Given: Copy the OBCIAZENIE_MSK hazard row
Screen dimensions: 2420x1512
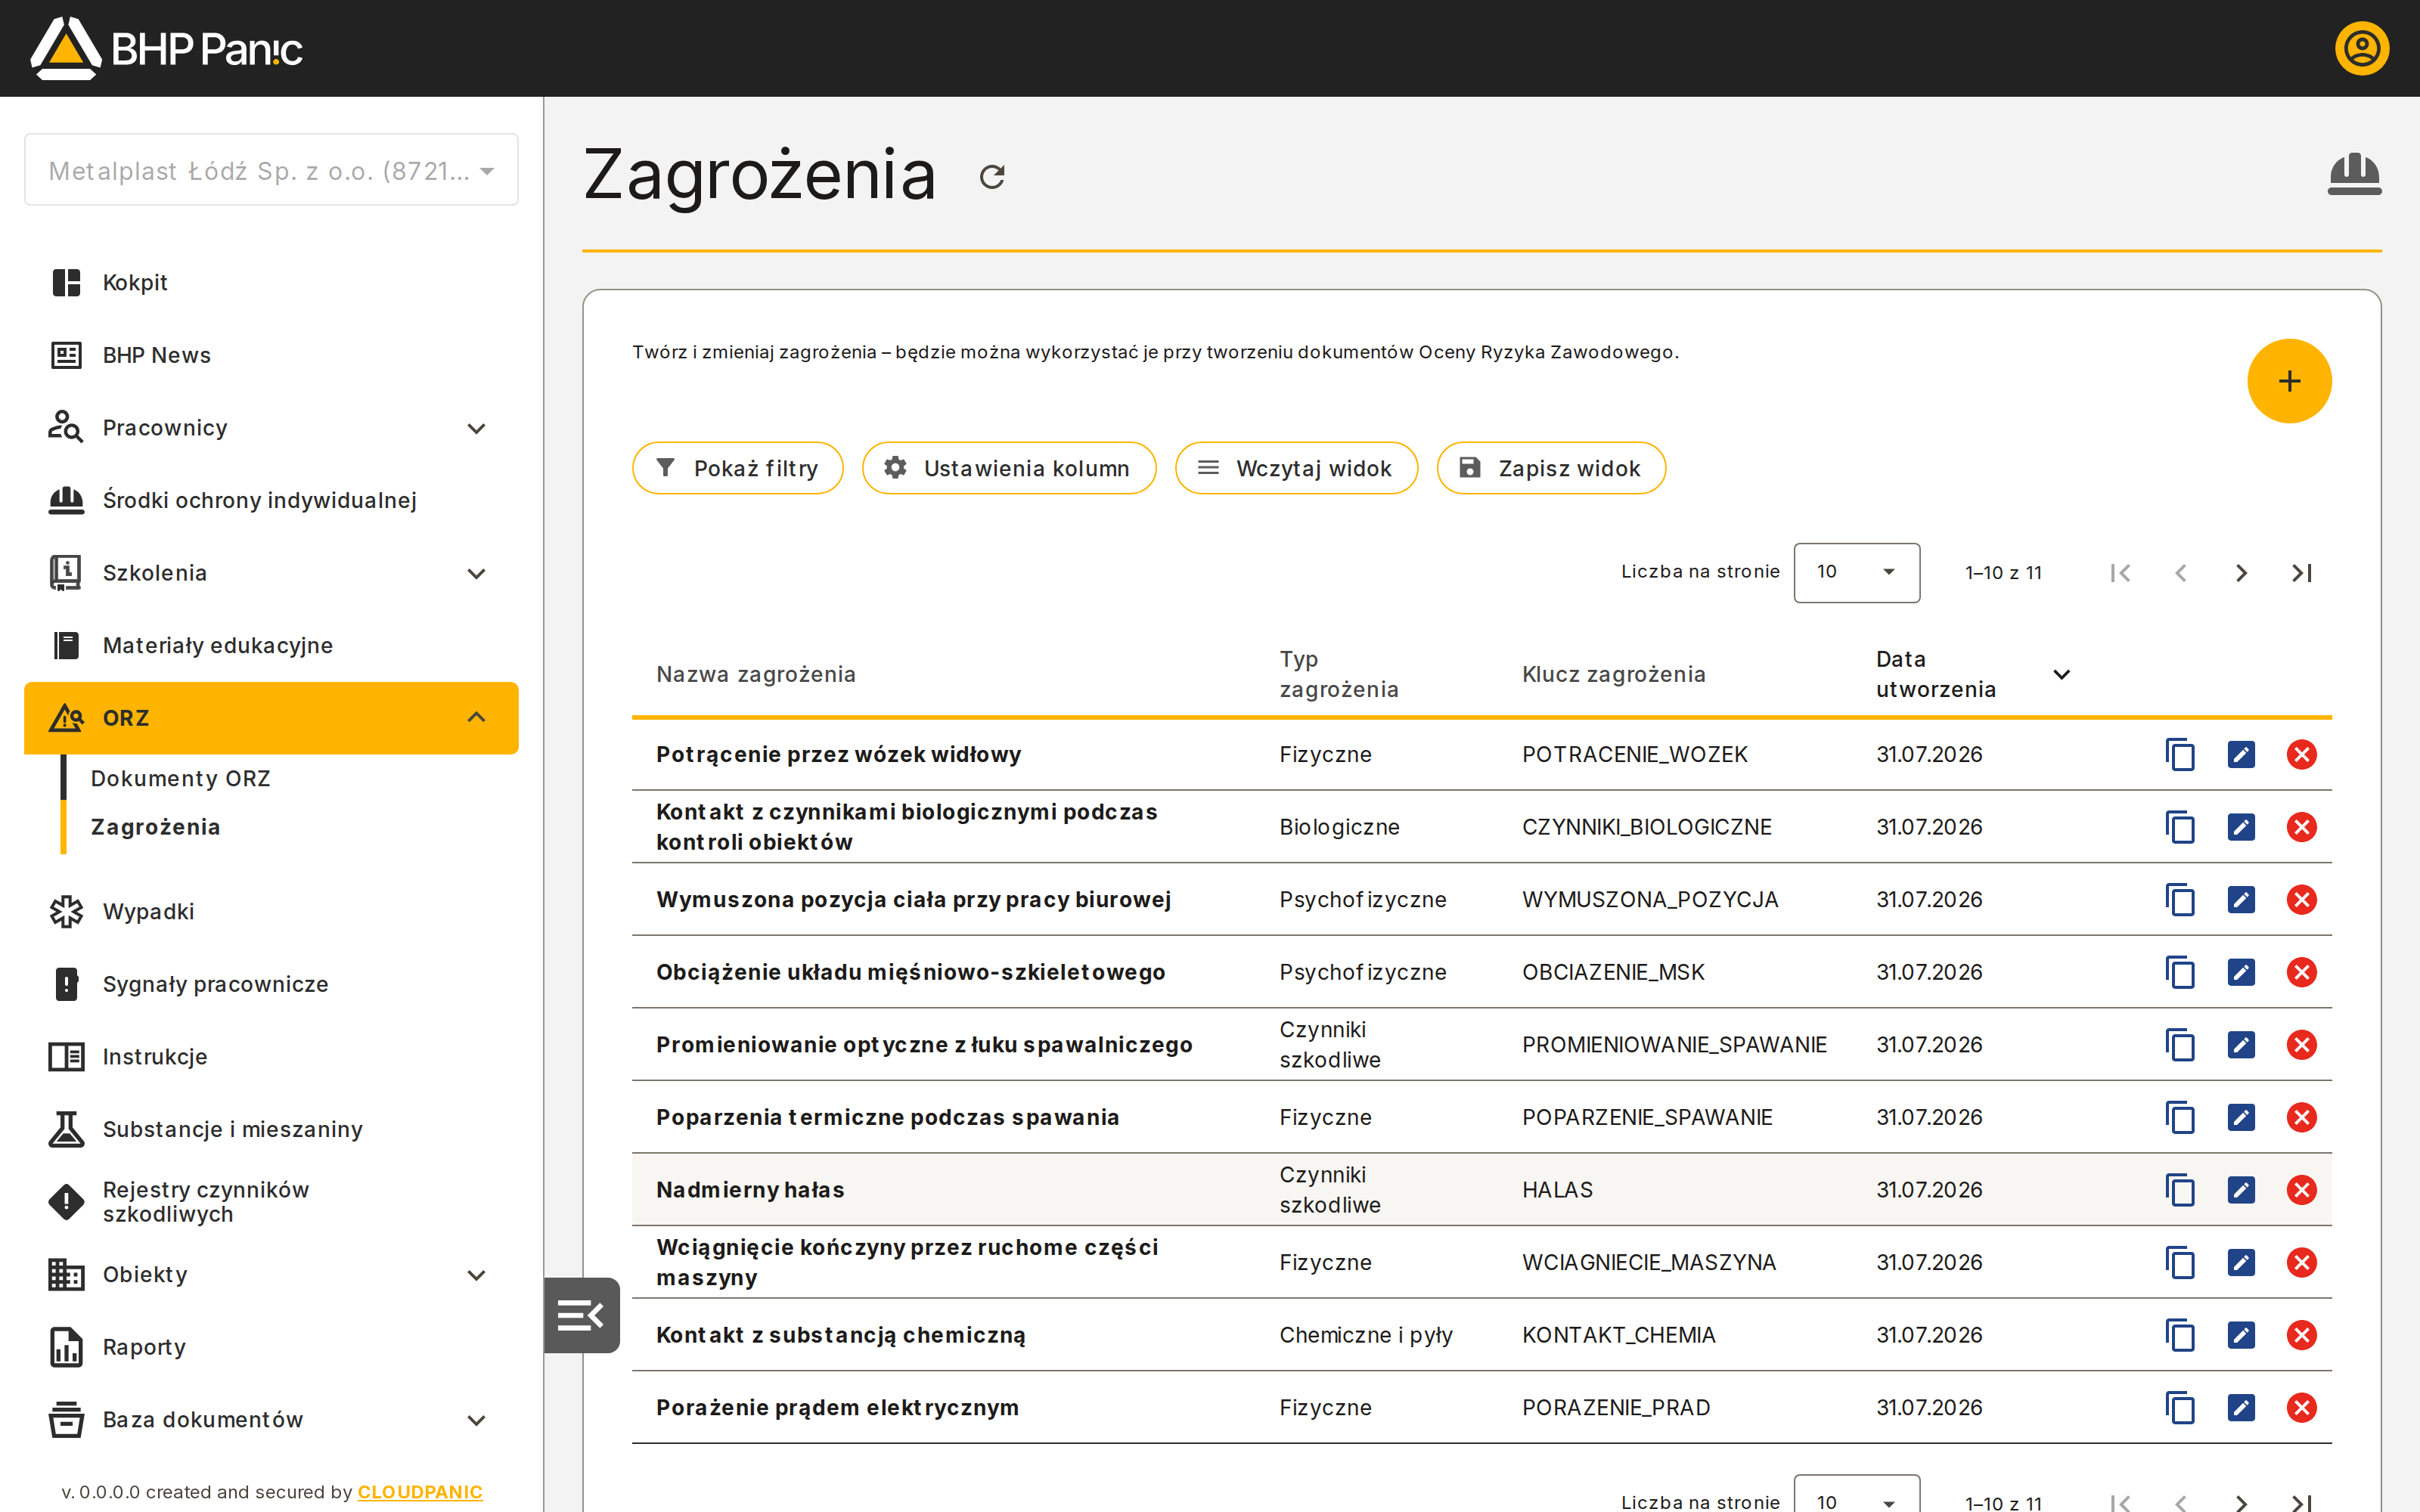Looking at the screenshot, I should [2180, 972].
